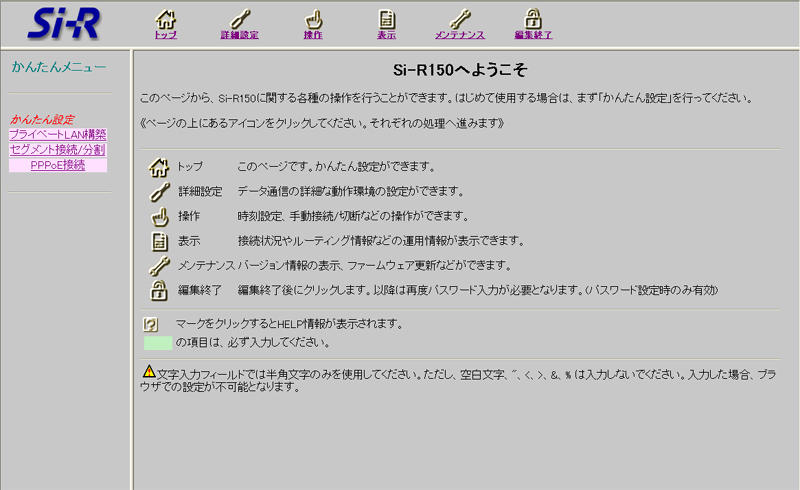Open the トップ link under the house icon
The height and width of the screenshot is (490, 800).
pyautogui.click(x=165, y=35)
